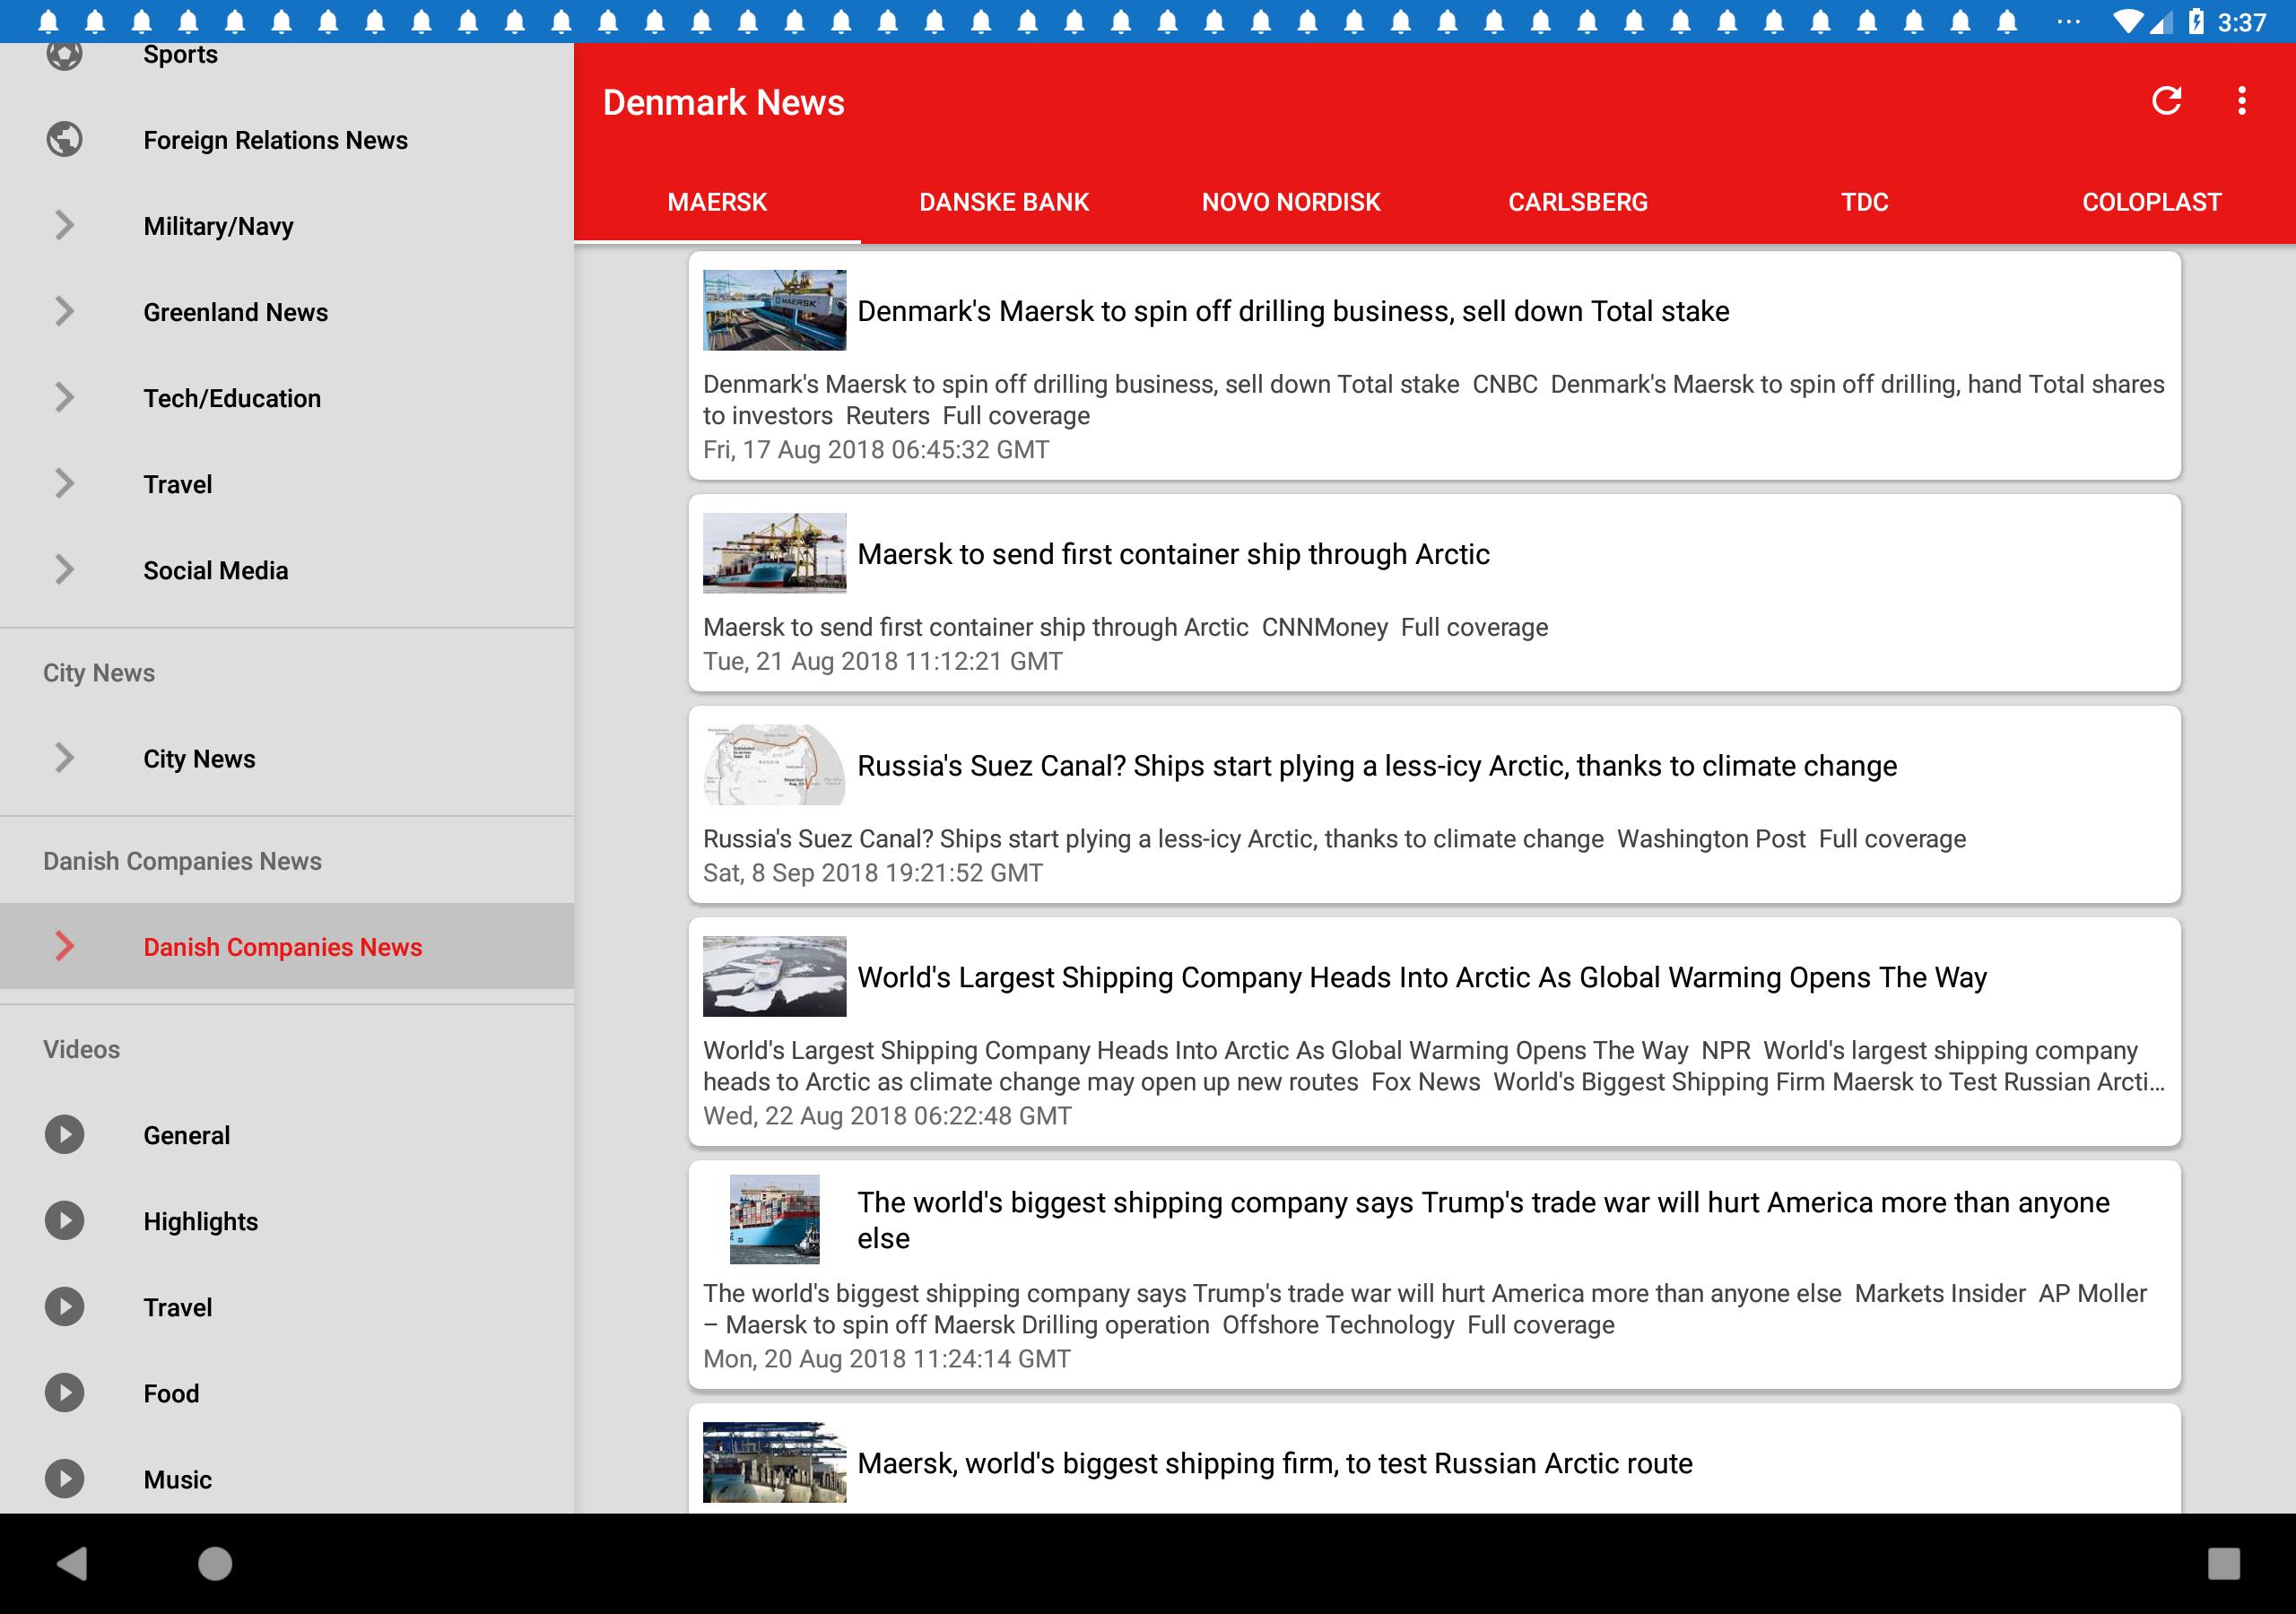
Task: Tap map thumbnail of Russia's Suez Canal article
Action: [x=774, y=764]
